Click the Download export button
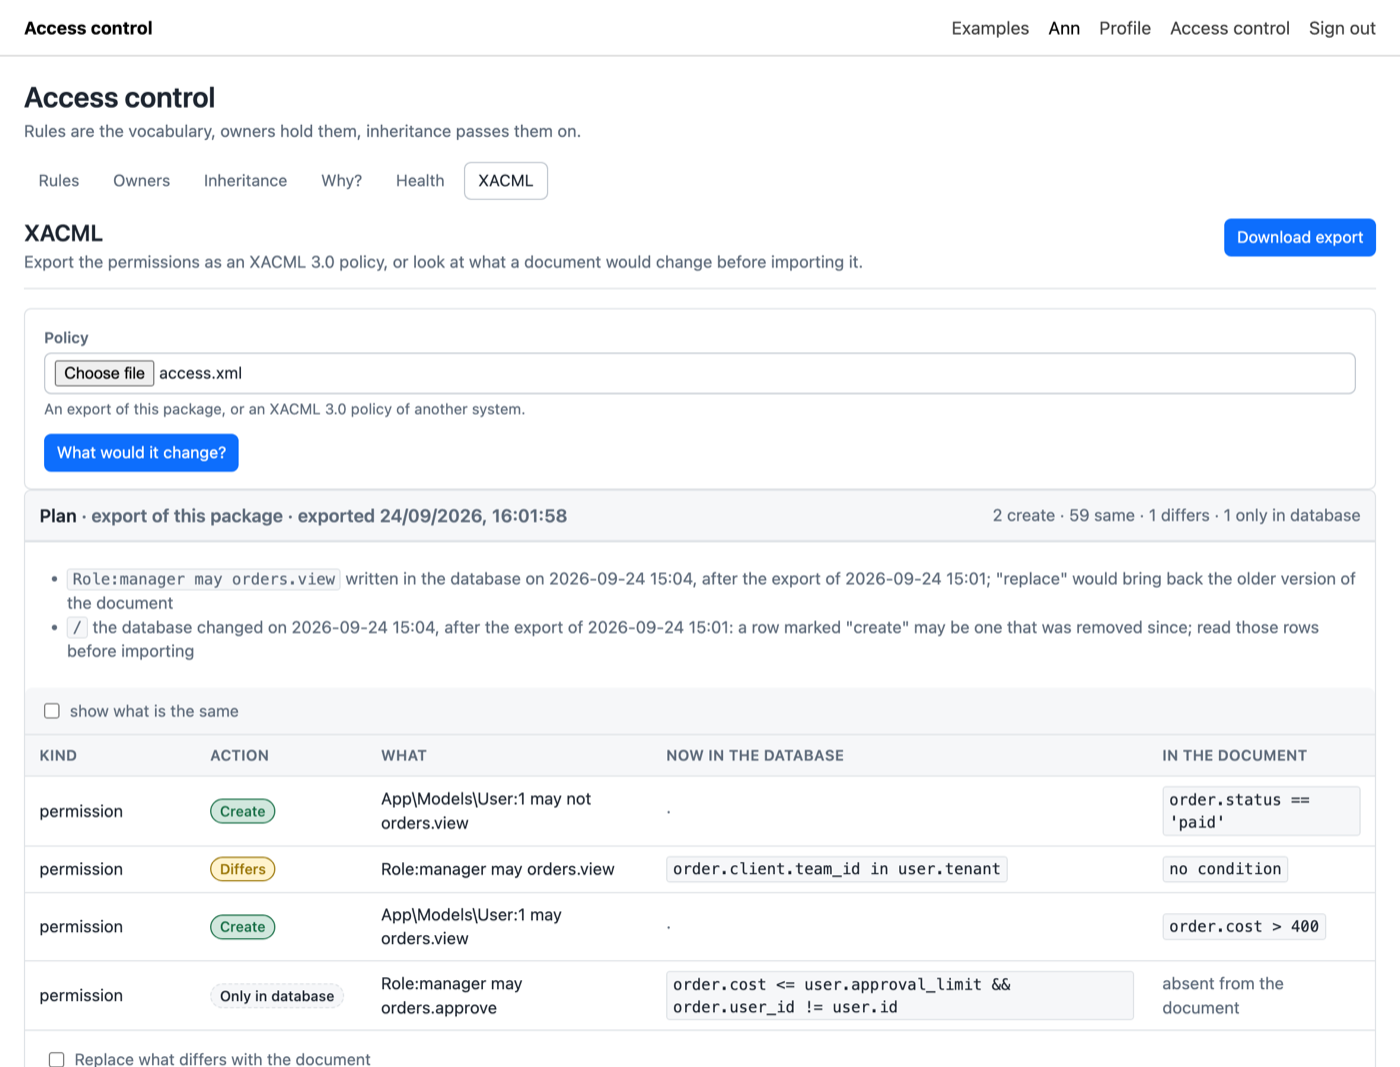The width and height of the screenshot is (1400, 1067). click(1300, 237)
